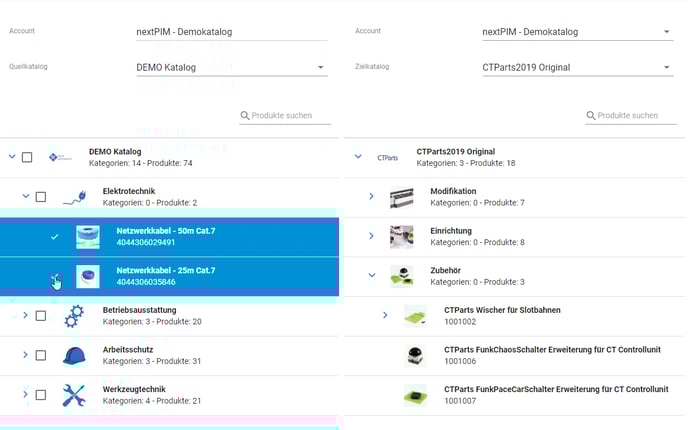Screen dimensions: 688x430
Task: Click the Zubehör category thumbnail
Action: tap(401, 276)
